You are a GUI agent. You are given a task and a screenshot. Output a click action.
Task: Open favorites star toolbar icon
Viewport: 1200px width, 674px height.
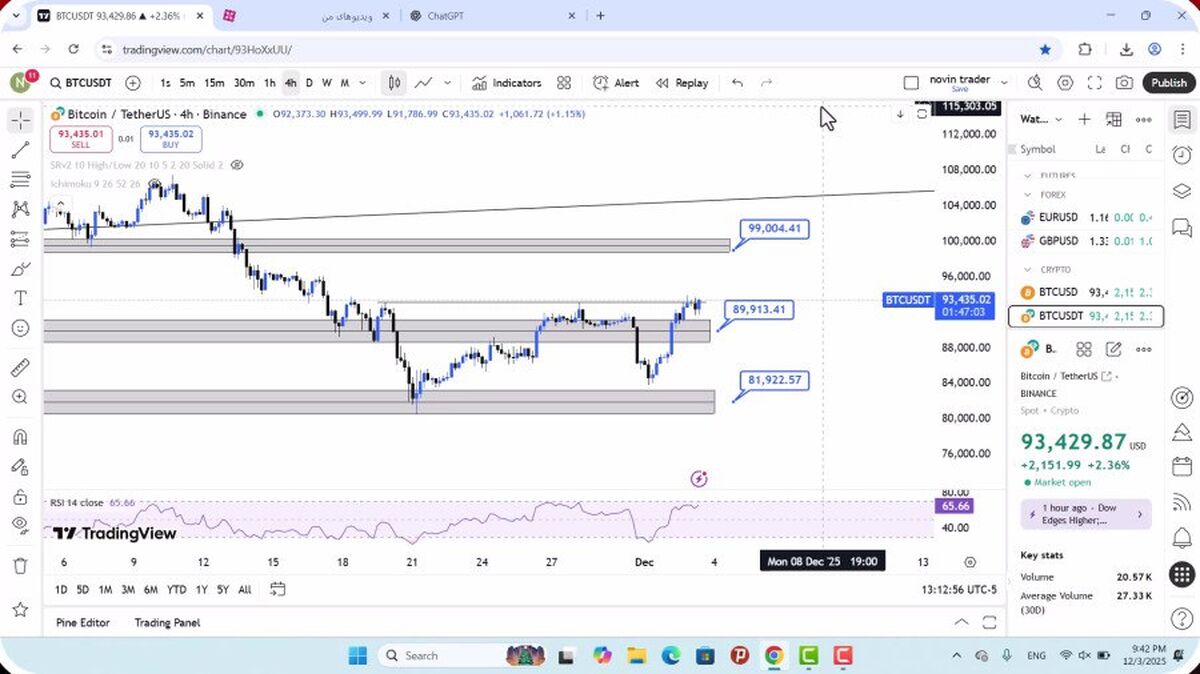20,609
